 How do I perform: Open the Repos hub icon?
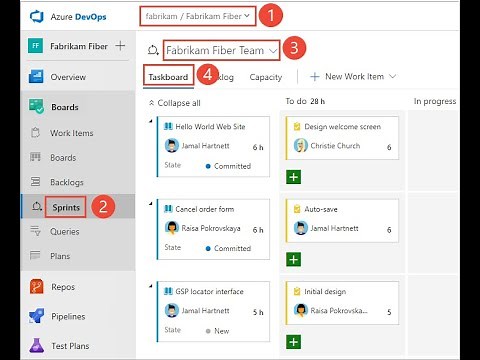pyautogui.click(x=36, y=286)
